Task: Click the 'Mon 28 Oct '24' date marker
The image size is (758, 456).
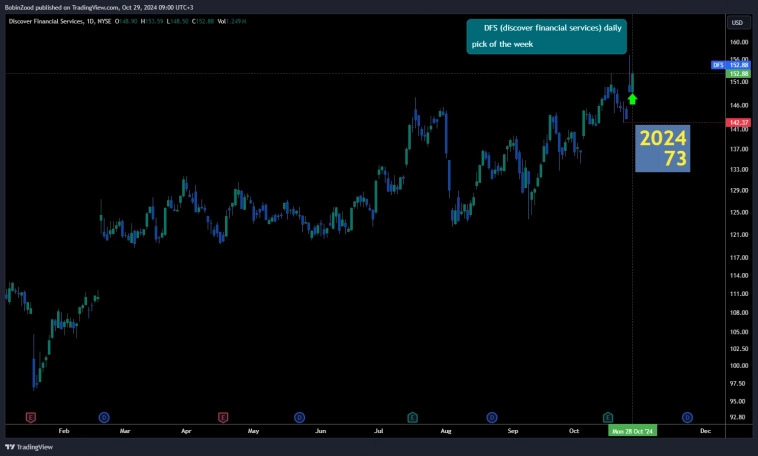Action: tap(633, 431)
